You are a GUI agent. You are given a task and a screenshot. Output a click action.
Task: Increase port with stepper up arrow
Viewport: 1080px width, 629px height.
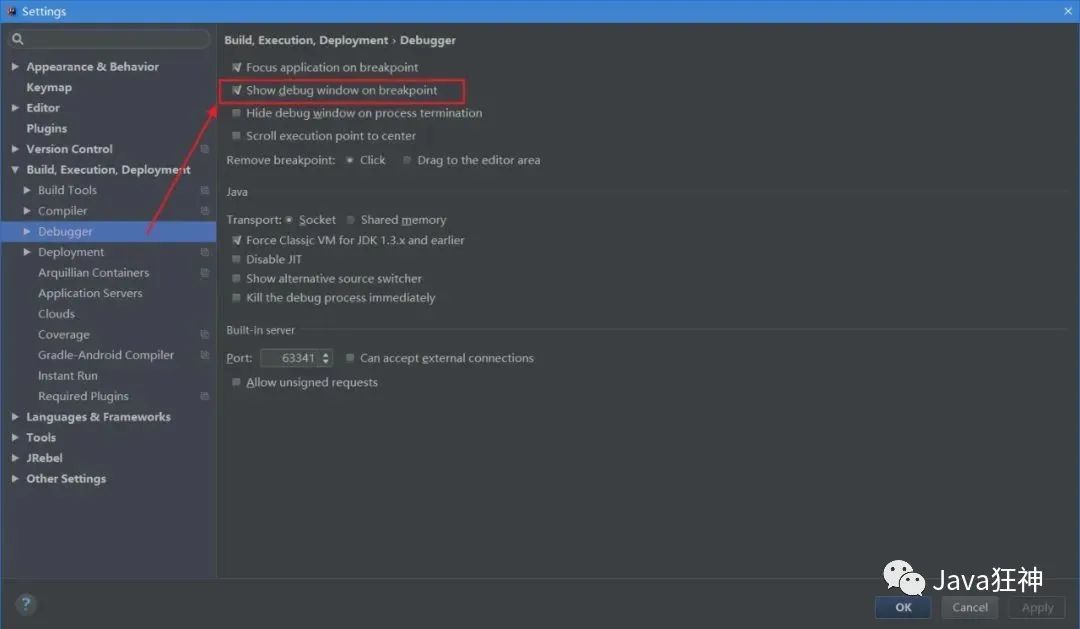click(326, 354)
